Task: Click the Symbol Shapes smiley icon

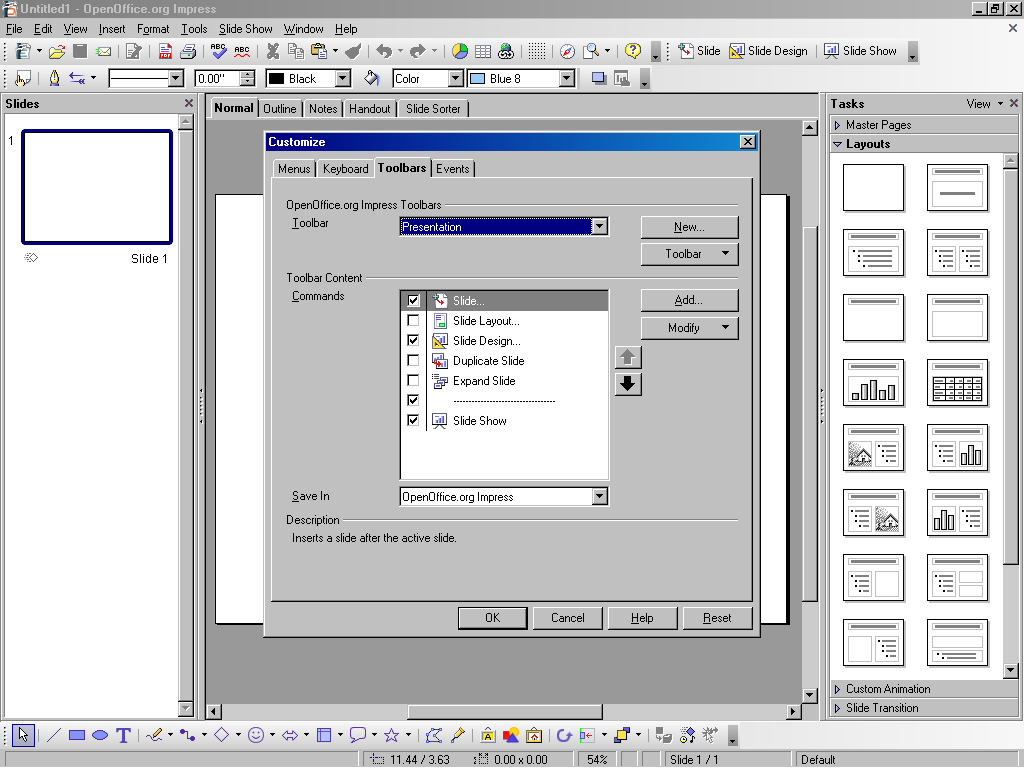Action: [x=256, y=735]
